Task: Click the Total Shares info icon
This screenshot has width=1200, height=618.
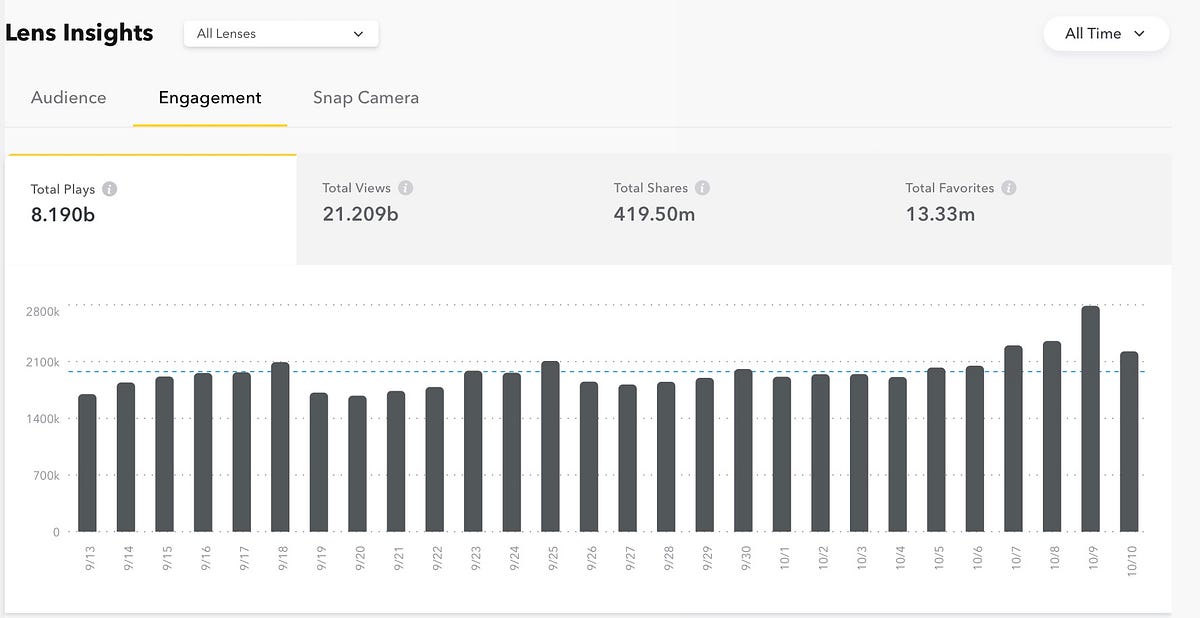Action: click(702, 187)
